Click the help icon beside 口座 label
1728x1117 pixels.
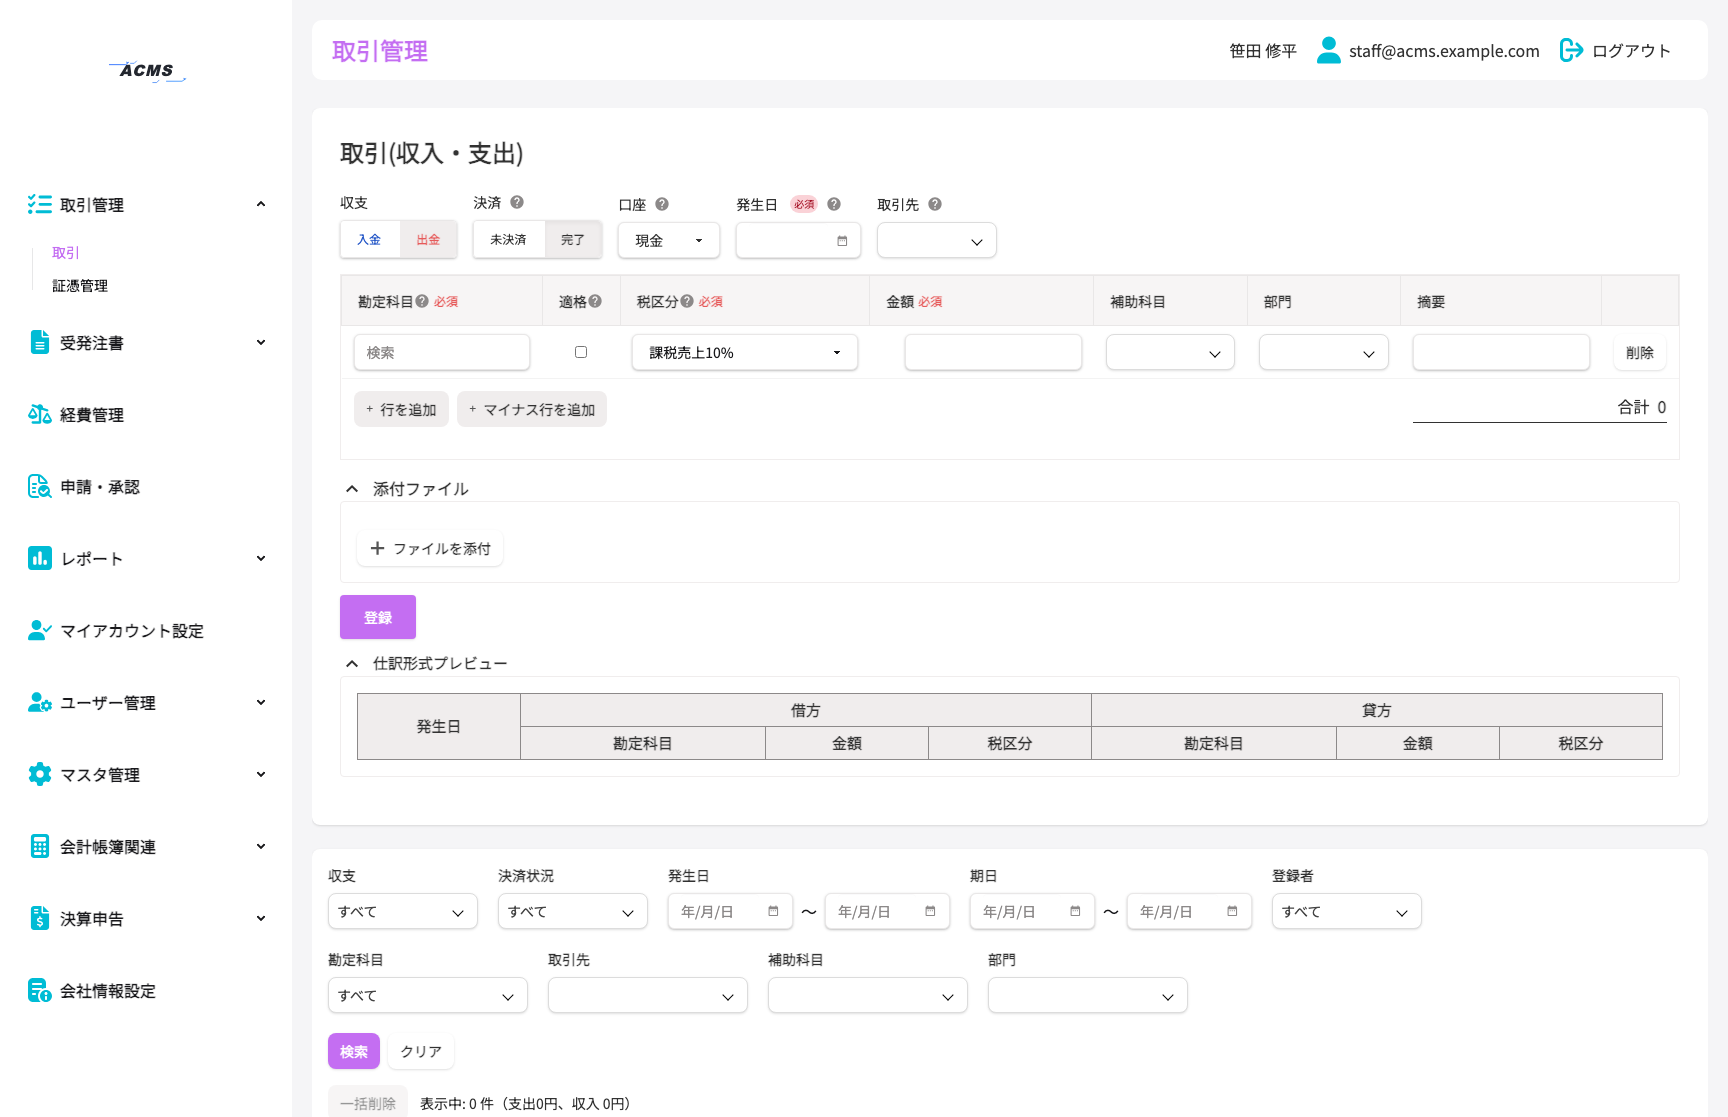662,204
